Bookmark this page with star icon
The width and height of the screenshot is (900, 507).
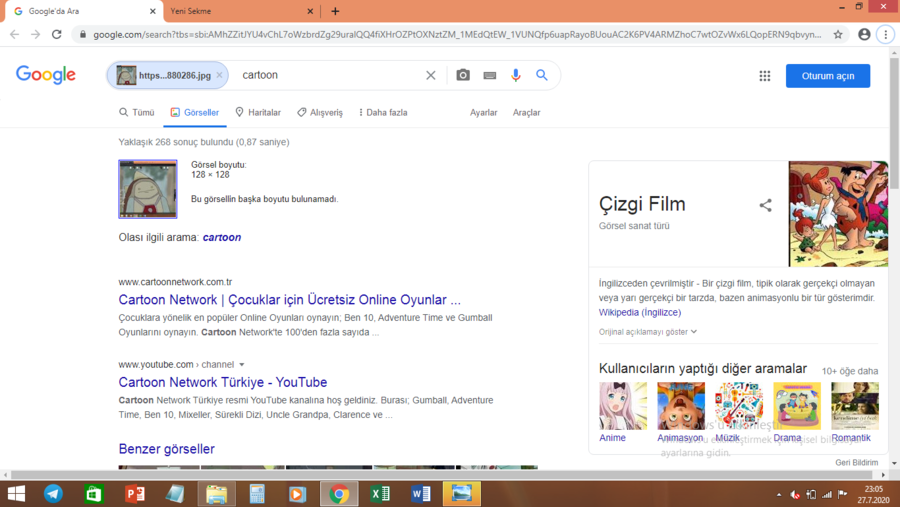[838, 34]
